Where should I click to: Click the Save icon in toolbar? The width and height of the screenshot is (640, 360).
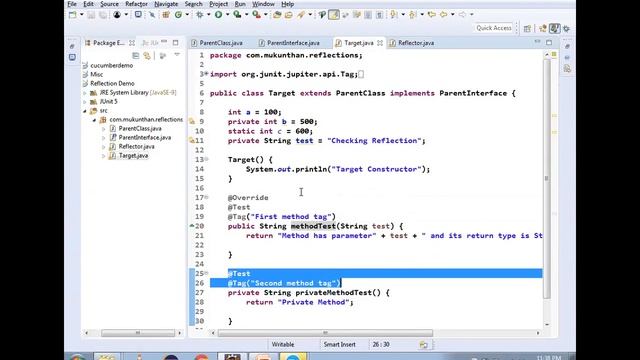[x=91, y=15]
